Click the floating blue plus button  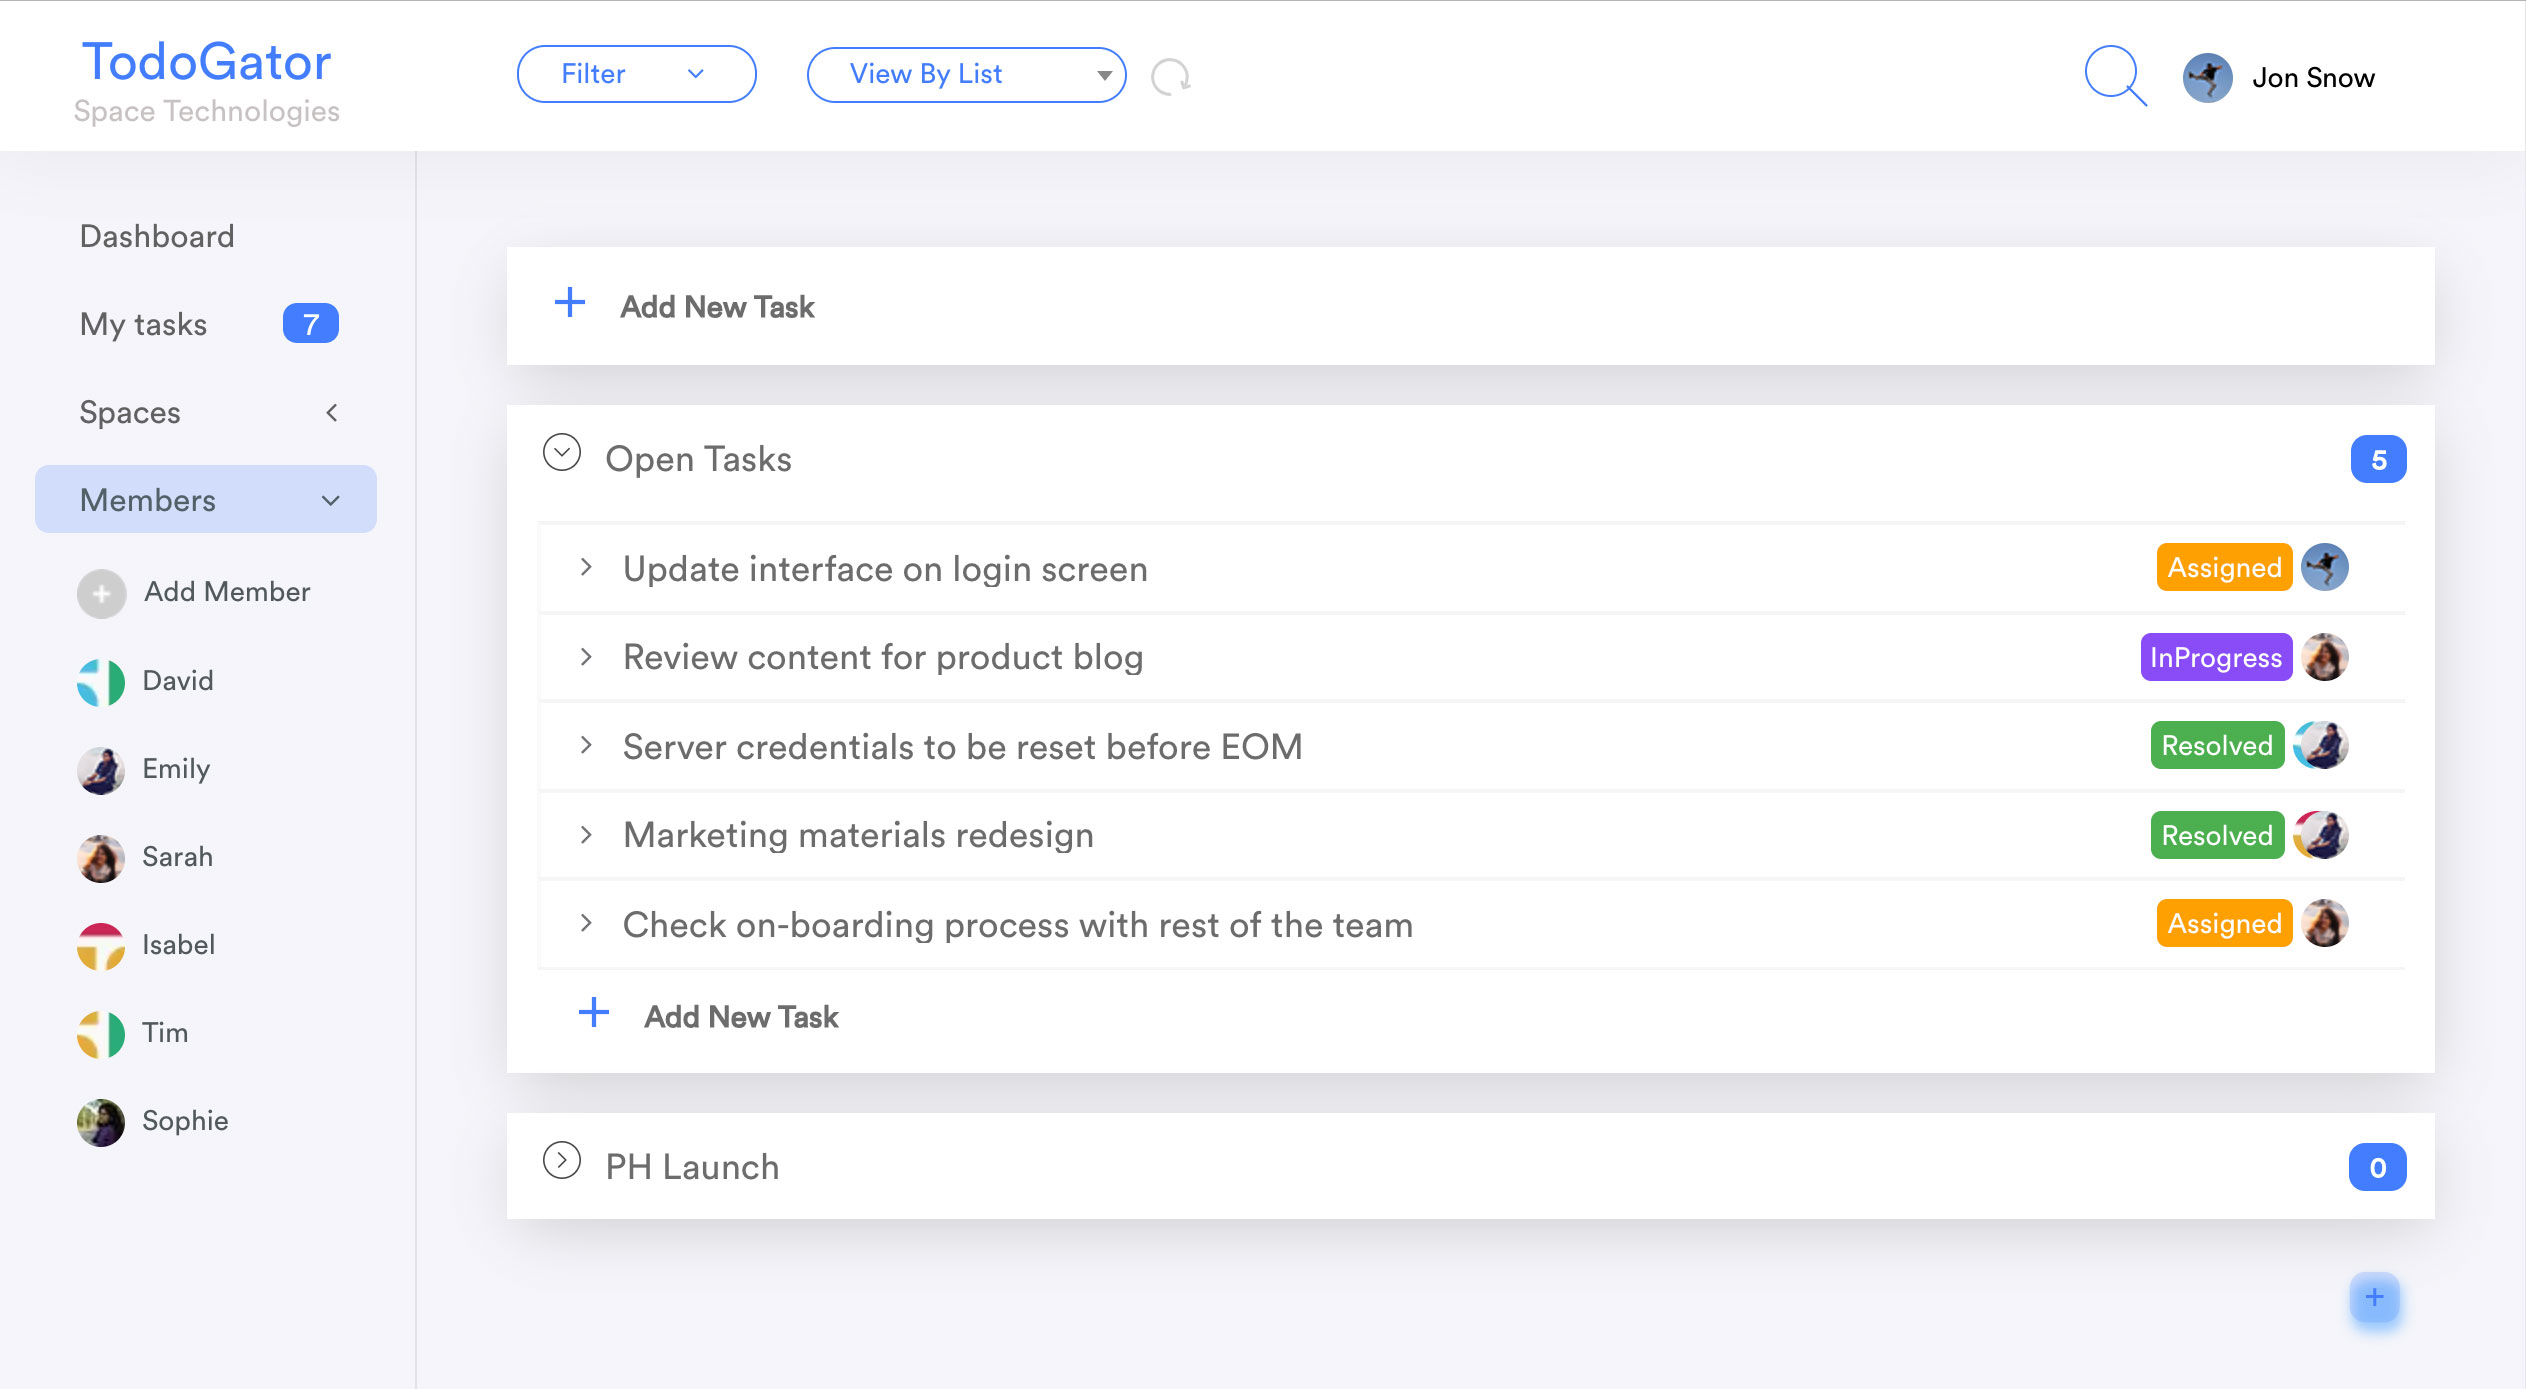pos(2375,1298)
